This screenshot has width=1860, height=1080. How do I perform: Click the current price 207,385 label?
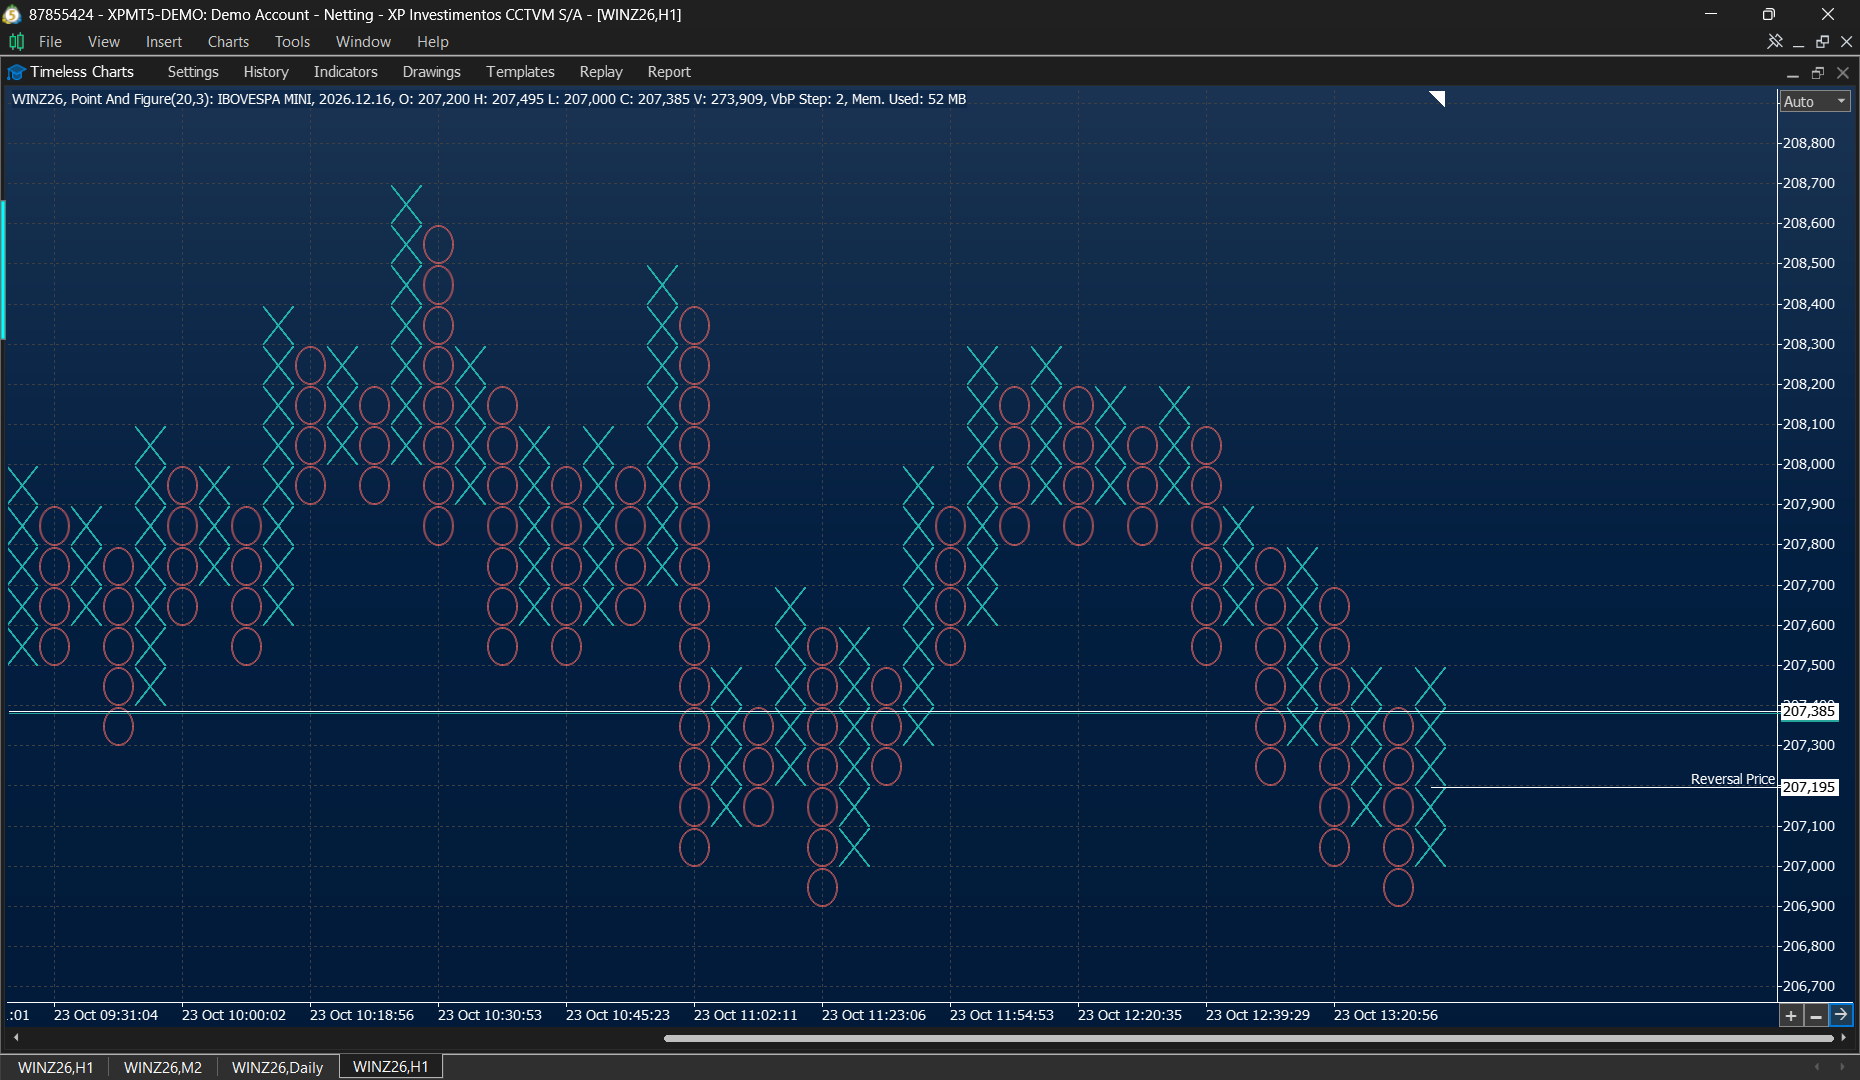[1810, 711]
